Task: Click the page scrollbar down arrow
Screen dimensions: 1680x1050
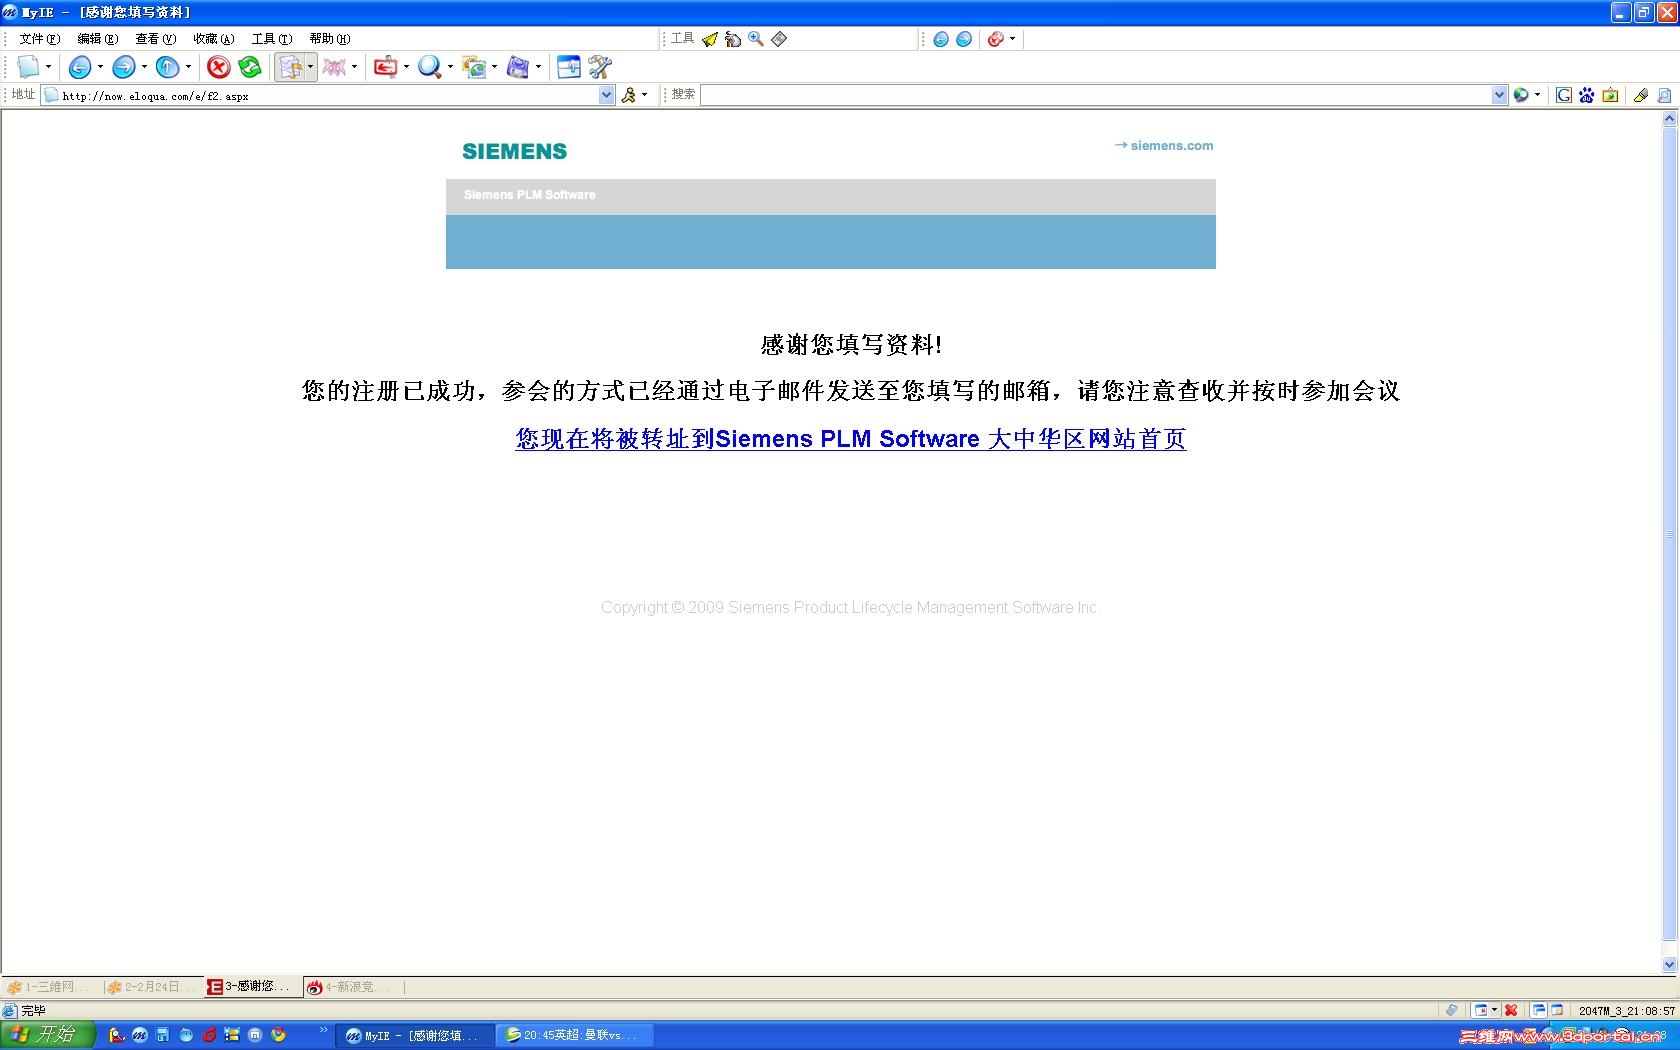Action: 1669,965
